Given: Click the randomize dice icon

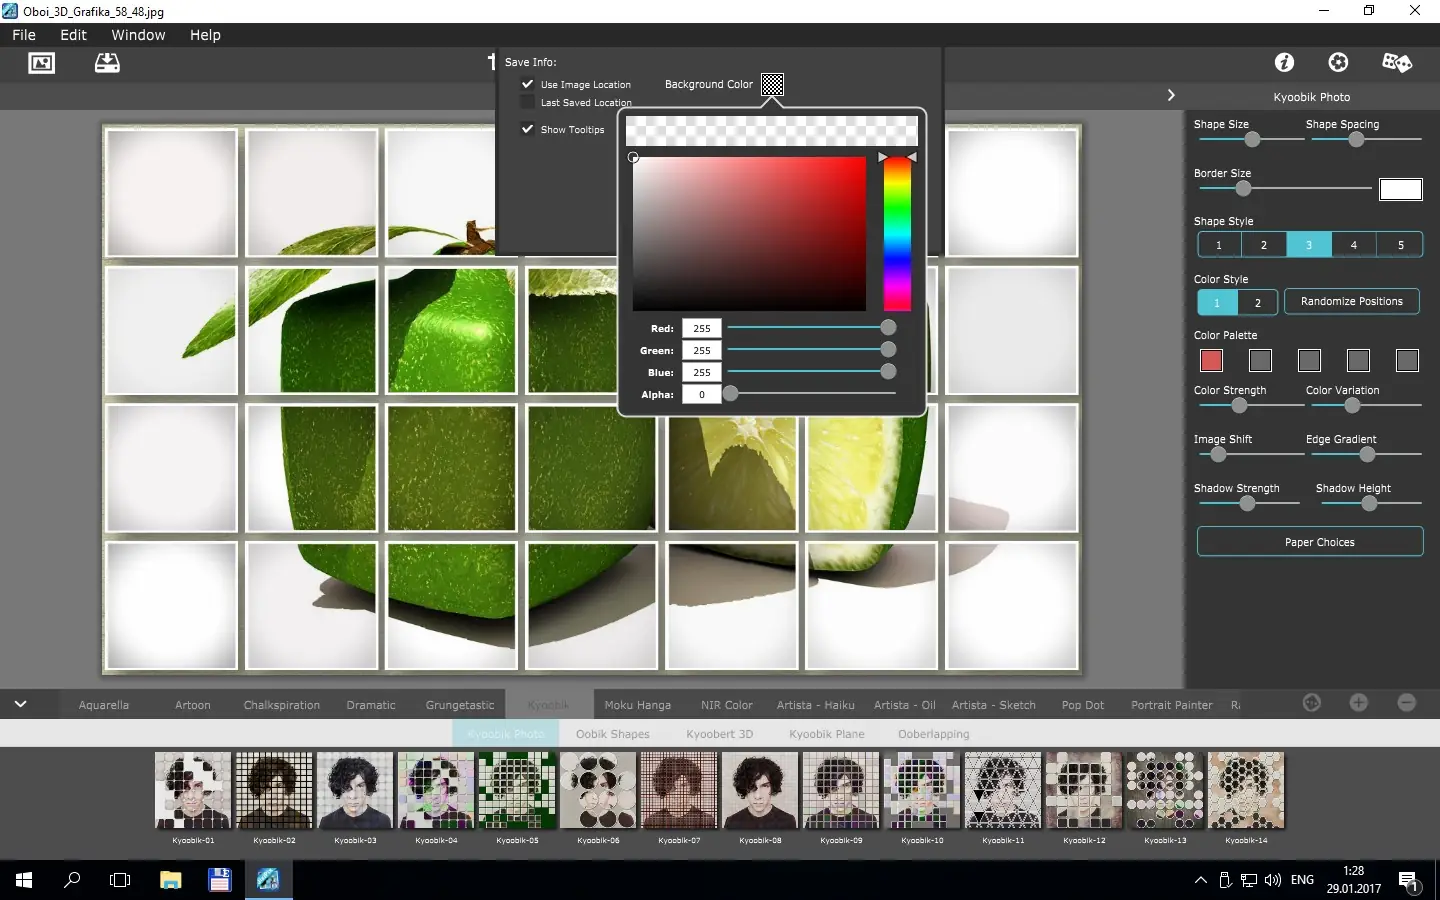Looking at the screenshot, I should click(x=1396, y=63).
